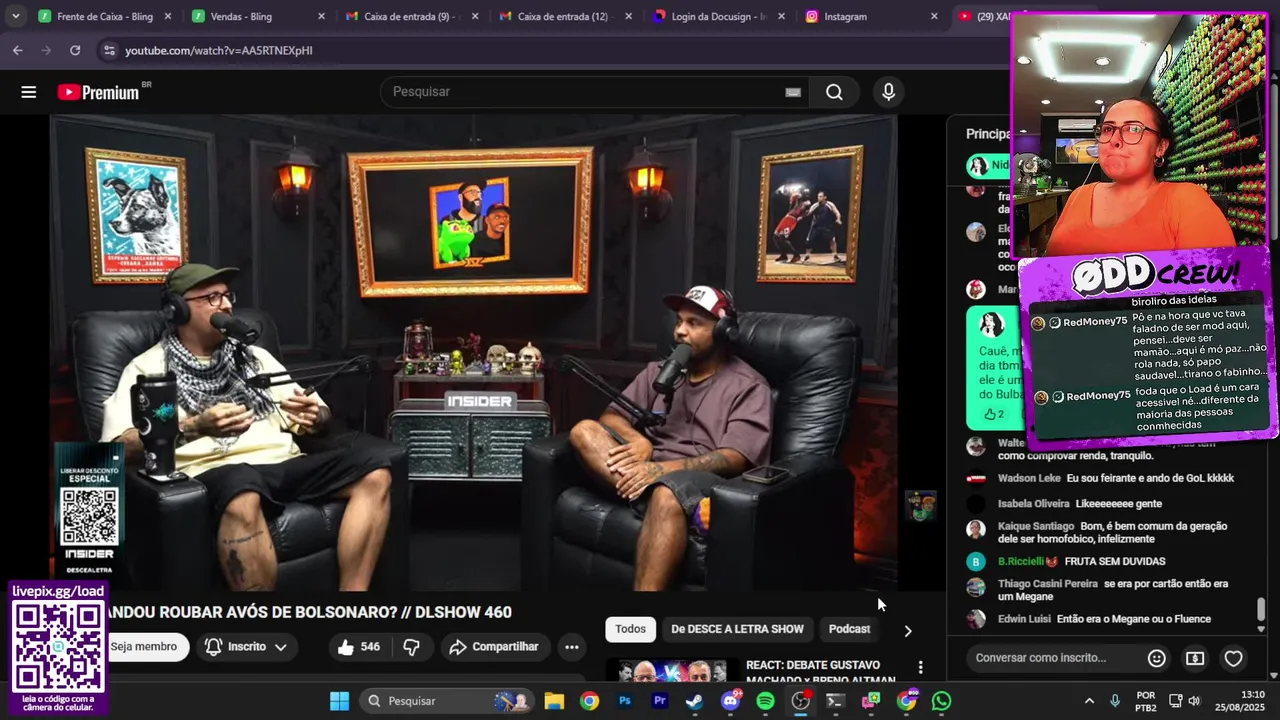Image resolution: width=1280 pixels, height=720 pixels.
Task: Open Photoshop from taskbar
Action: point(625,701)
